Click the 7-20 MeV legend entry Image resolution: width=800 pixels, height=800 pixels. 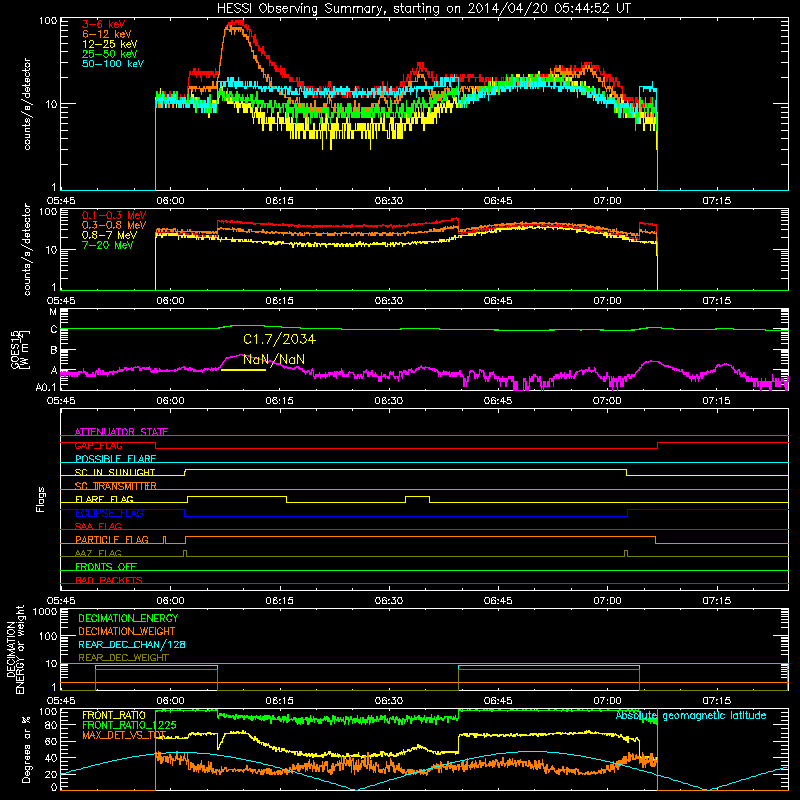coord(108,245)
